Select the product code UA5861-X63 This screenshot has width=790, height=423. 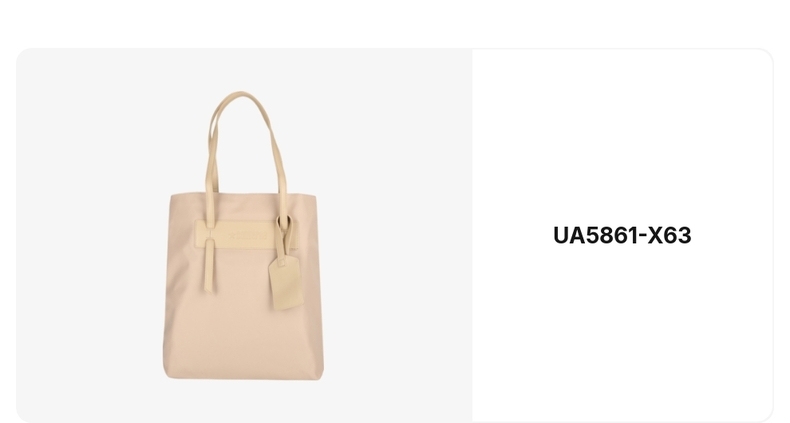coord(622,235)
